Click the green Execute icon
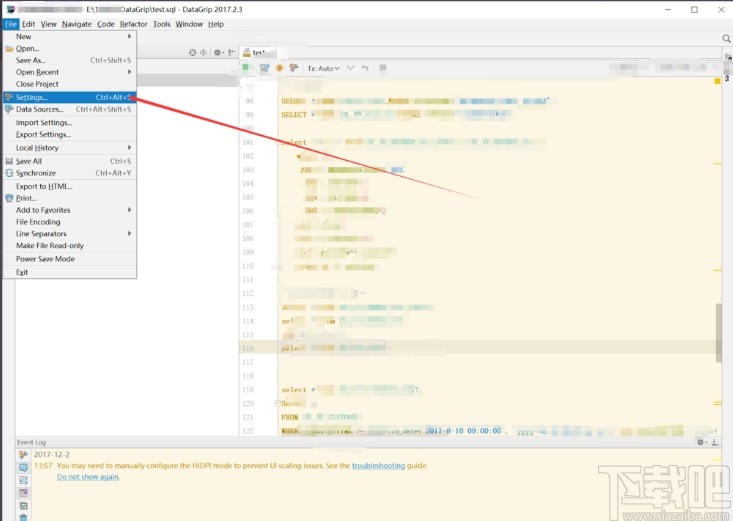Screen dimensions: 733x521 click(x=246, y=68)
